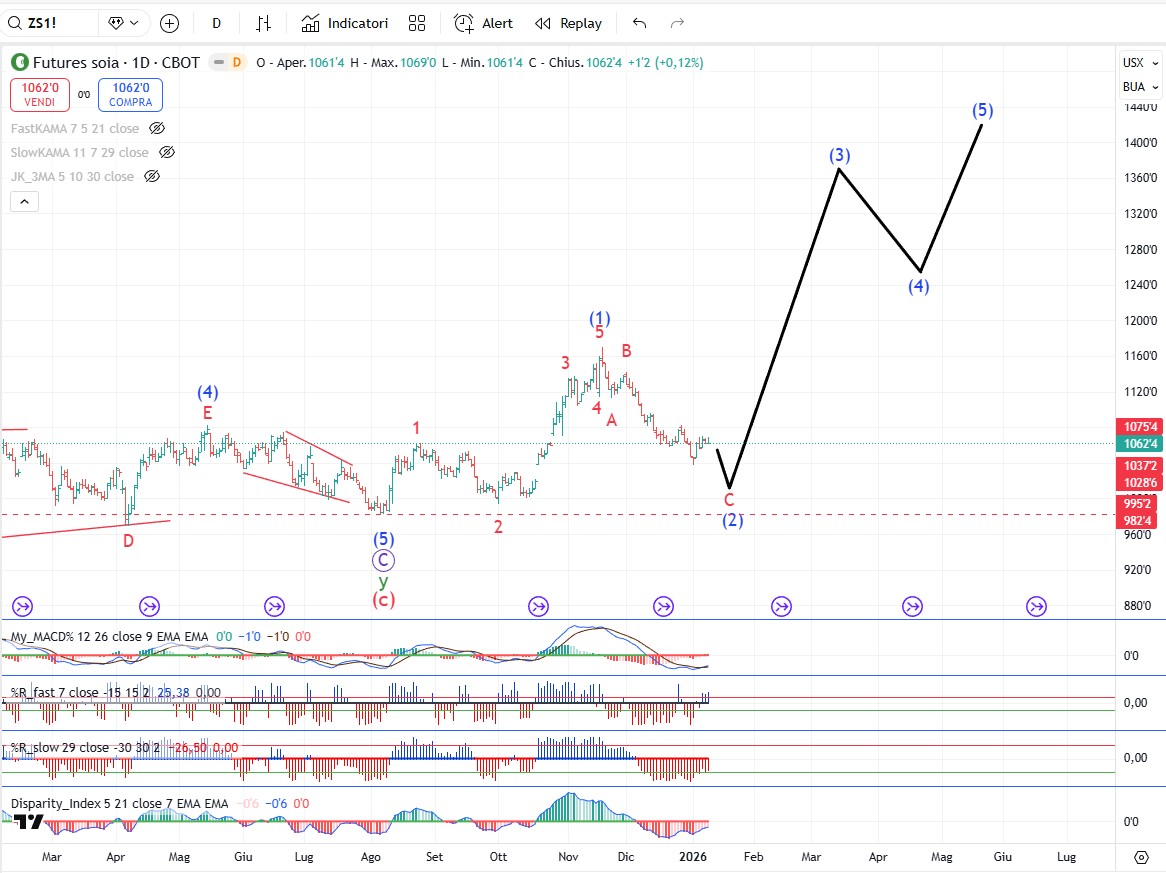Open the Indicatori panel
The width and height of the screenshot is (1166, 873).
tap(344, 23)
